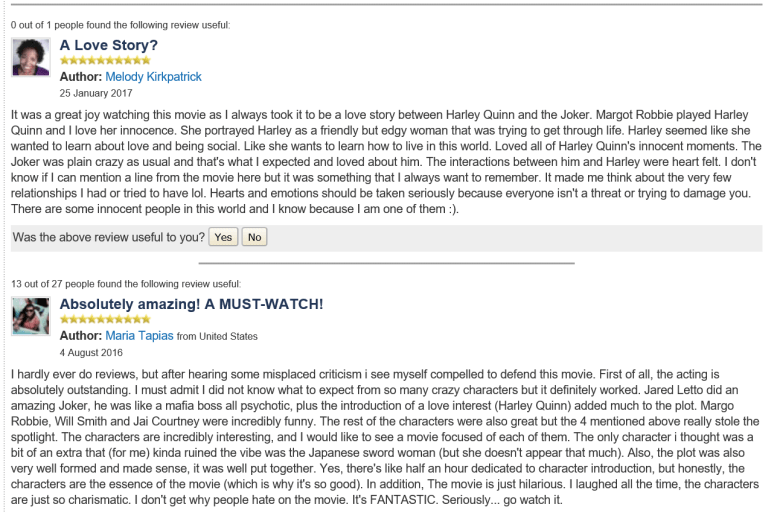This screenshot has width=780, height=513.
Task: Click Melody Kirkpatrick's avatar photo
Action: click(30, 58)
